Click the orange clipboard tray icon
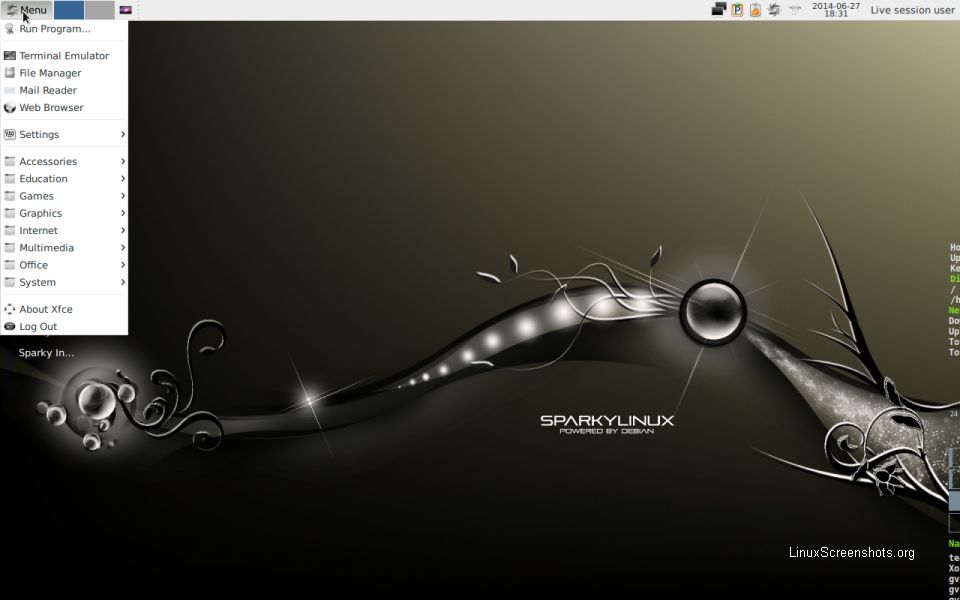The height and width of the screenshot is (600, 960). (x=756, y=9)
